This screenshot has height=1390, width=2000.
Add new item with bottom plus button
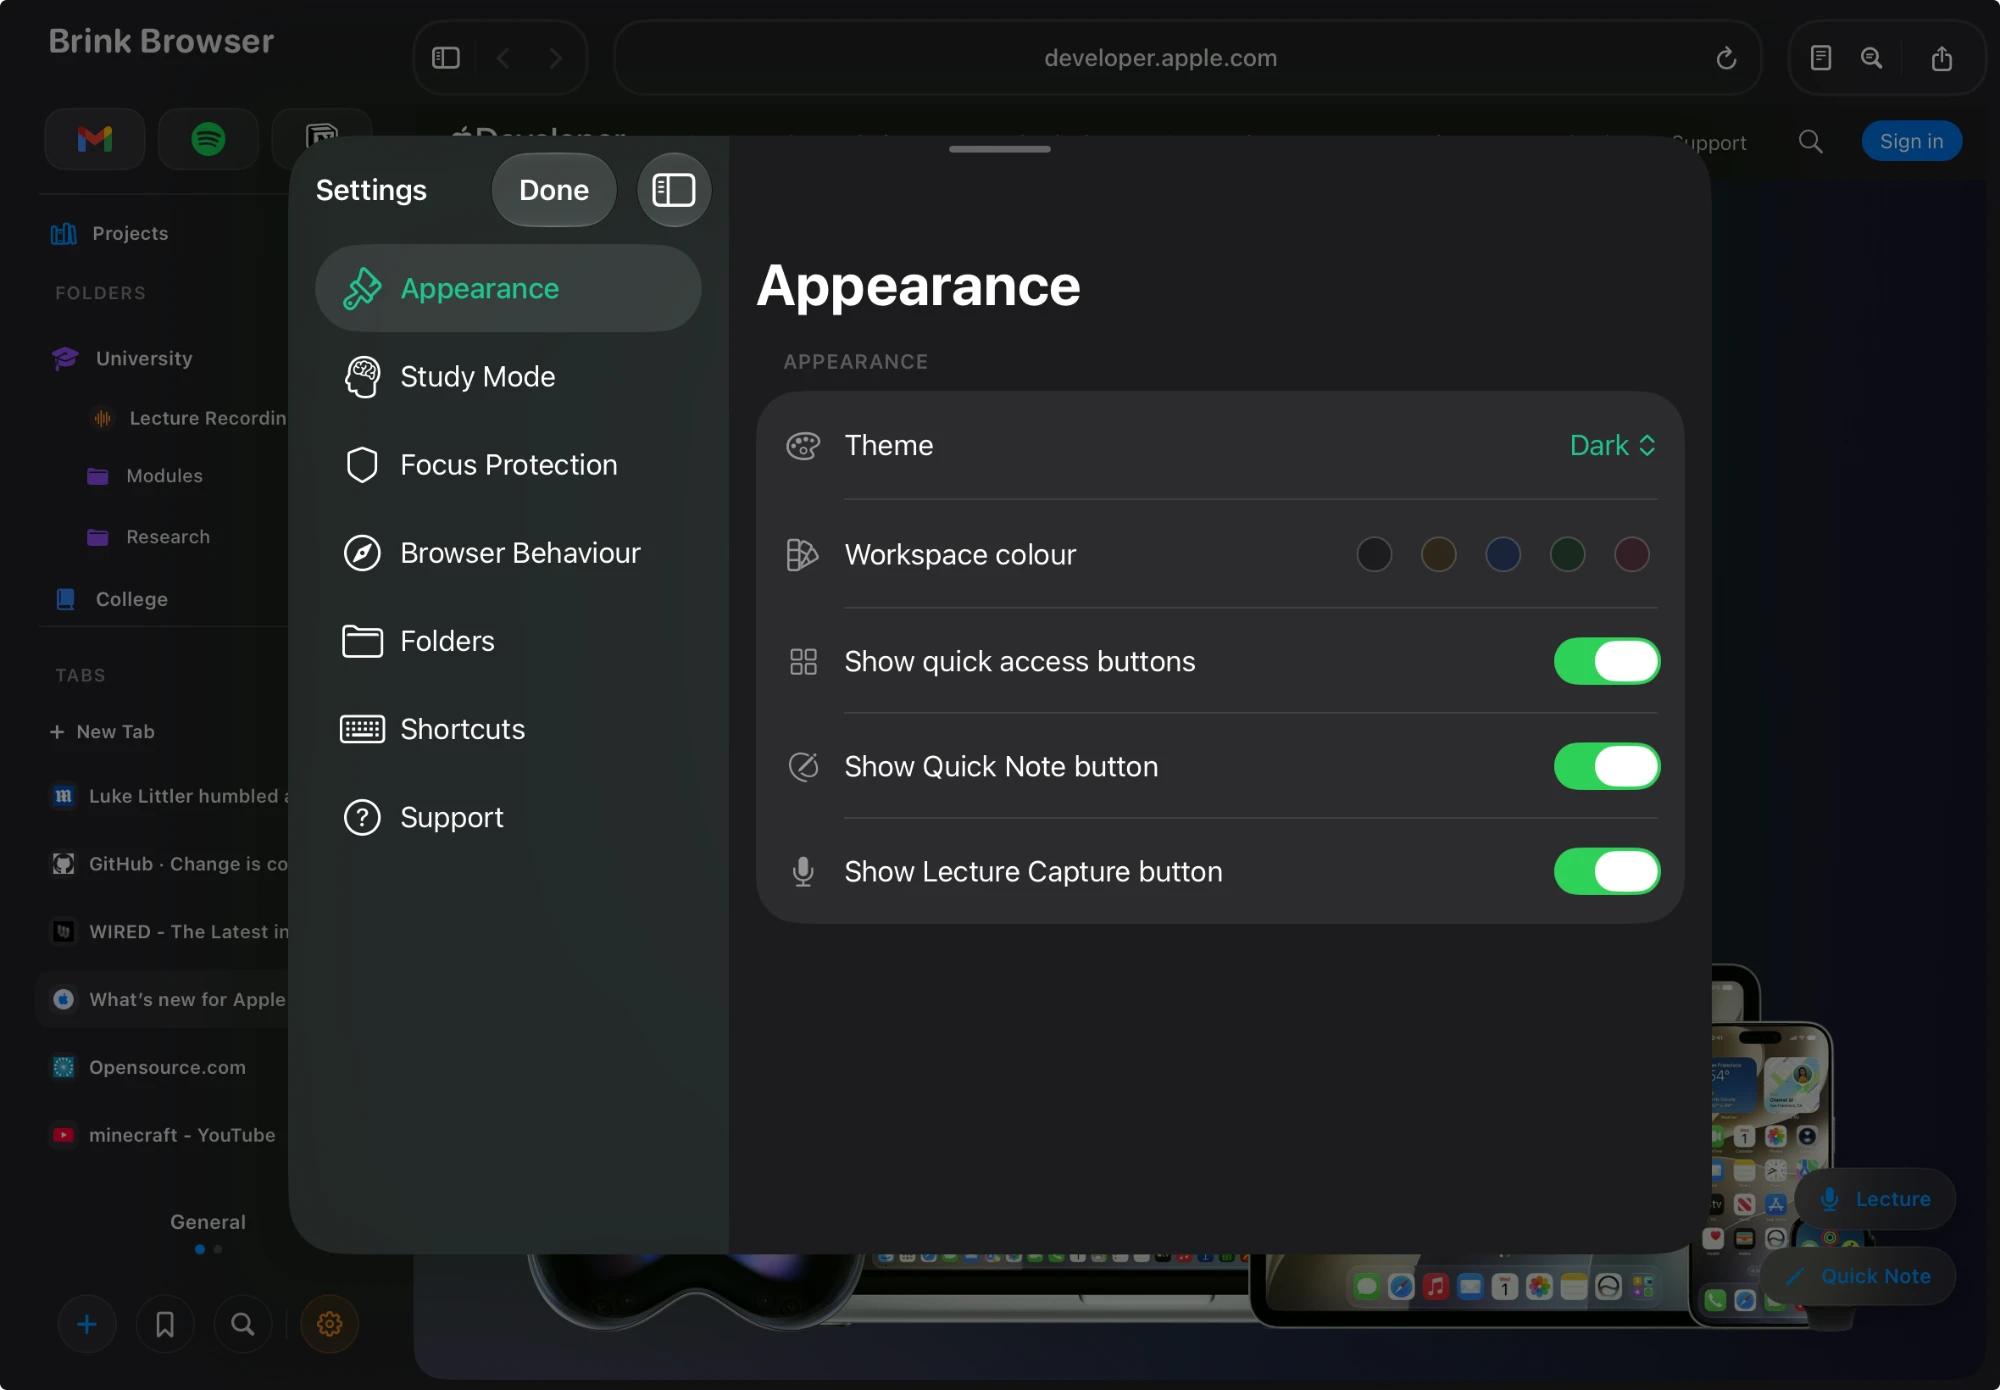point(87,1324)
